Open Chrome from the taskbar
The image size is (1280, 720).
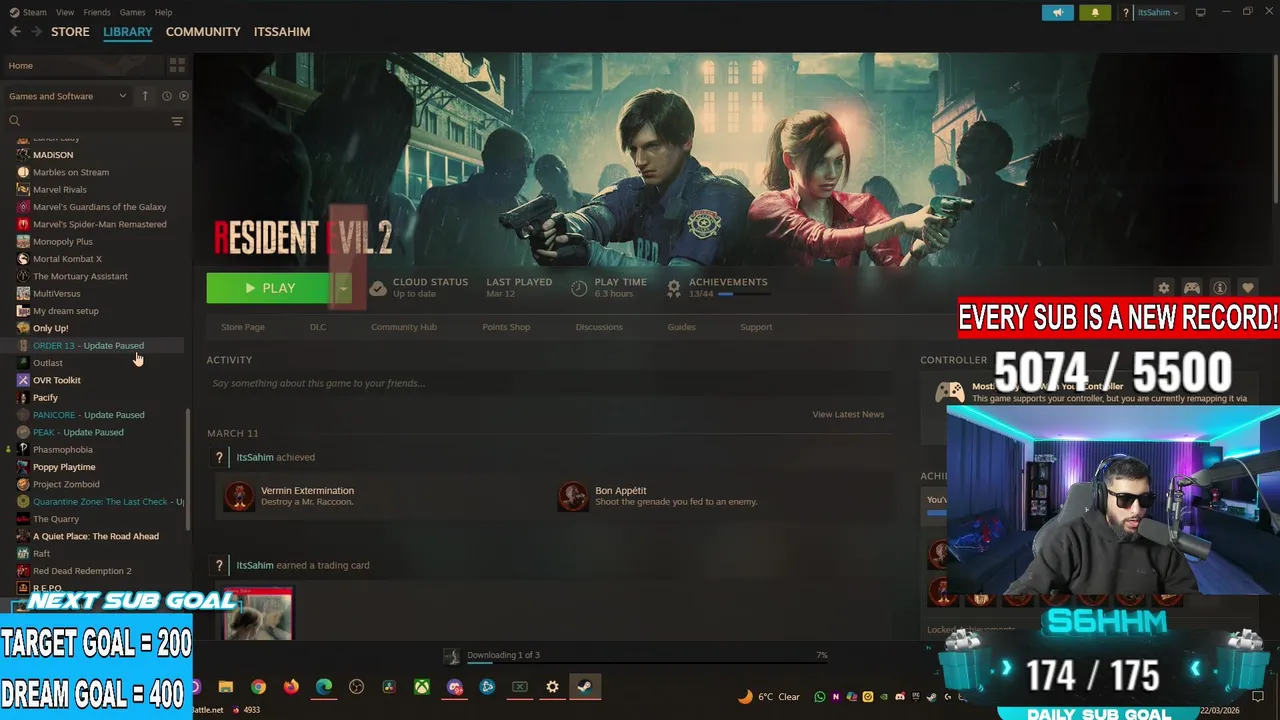[x=259, y=687]
